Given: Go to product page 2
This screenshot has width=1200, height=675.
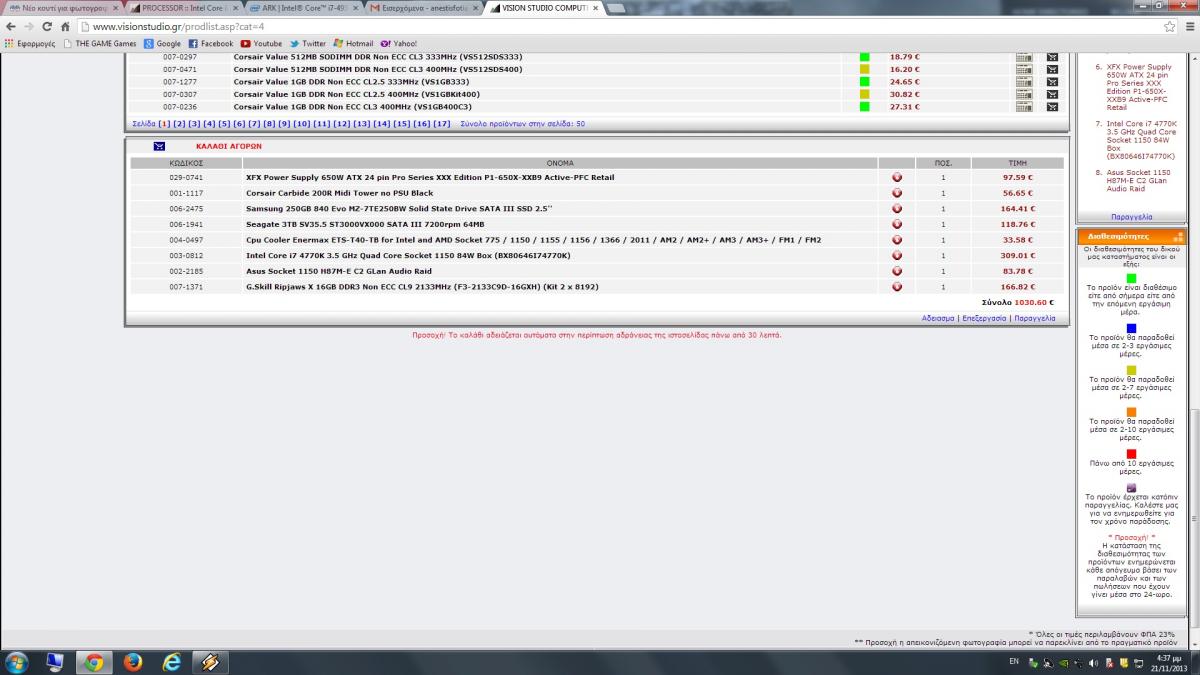Looking at the screenshot, I should [x=179, y=124].
